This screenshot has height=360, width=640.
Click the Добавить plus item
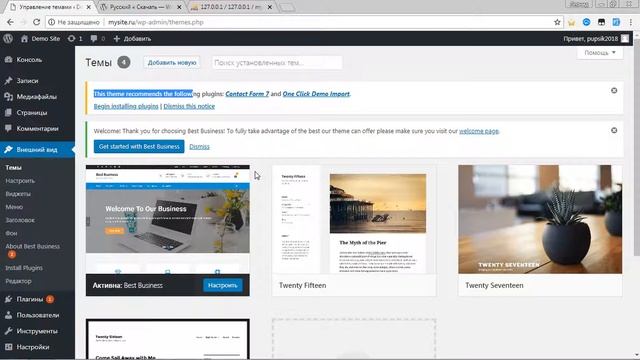[132, 39]
